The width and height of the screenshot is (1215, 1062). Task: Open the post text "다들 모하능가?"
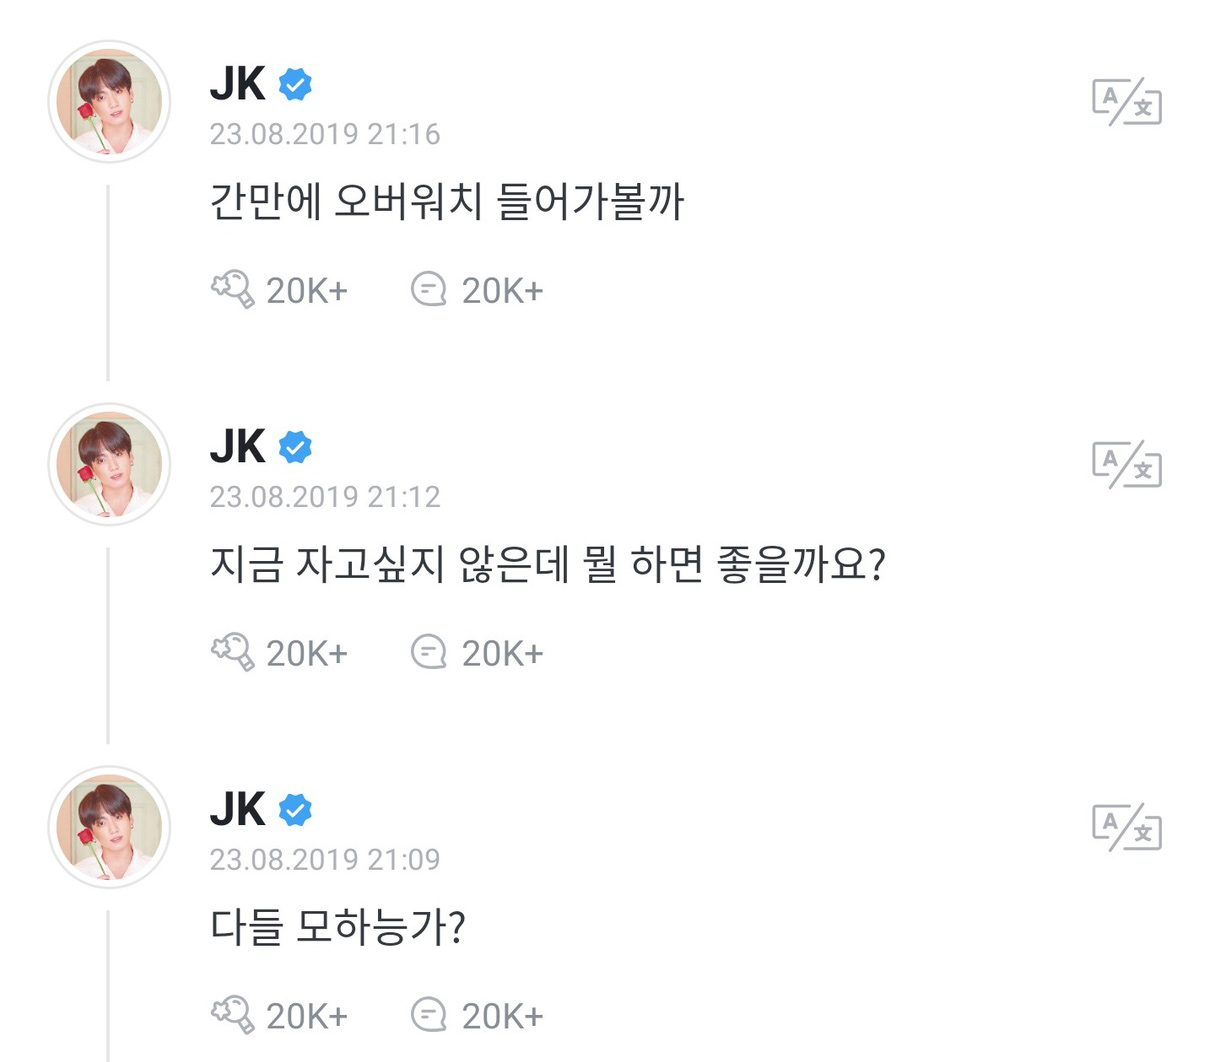coord(337,928)
